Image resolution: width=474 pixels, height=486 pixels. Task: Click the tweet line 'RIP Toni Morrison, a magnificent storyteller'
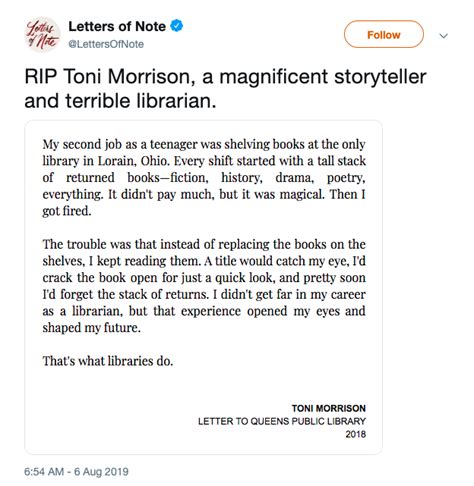[225, 77]
